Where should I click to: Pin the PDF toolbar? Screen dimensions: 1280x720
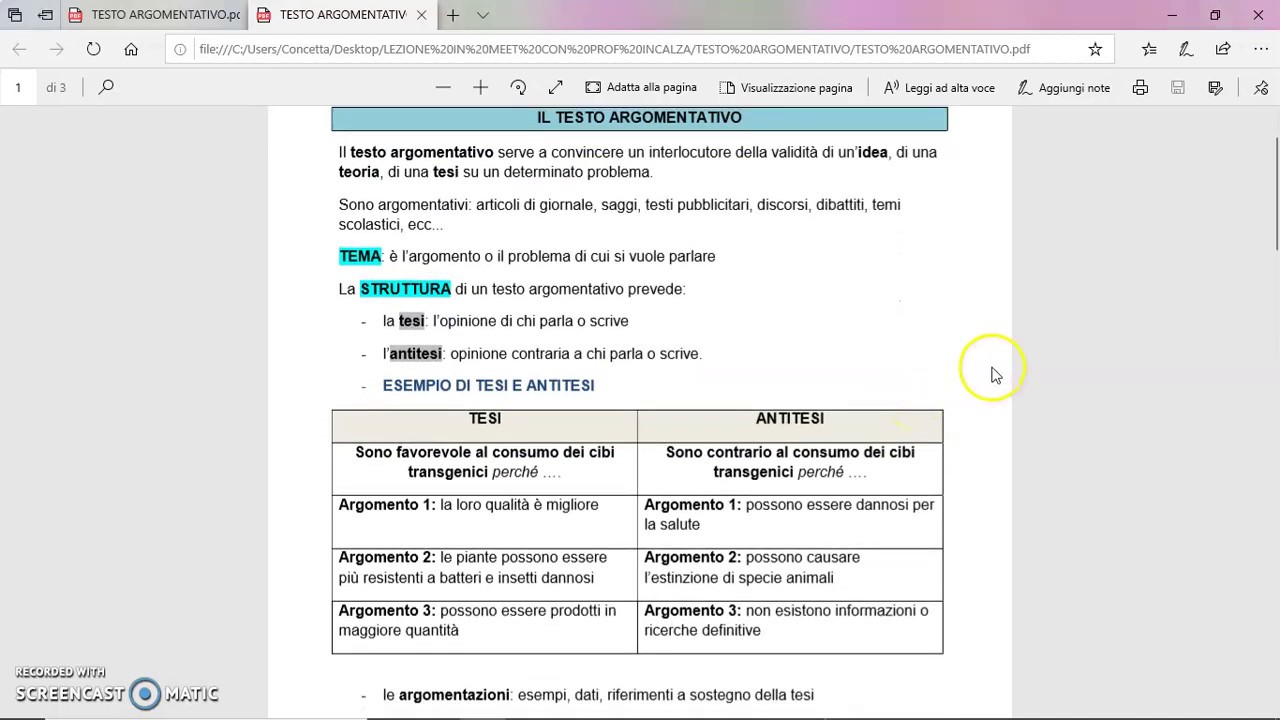pos(1261,88)
